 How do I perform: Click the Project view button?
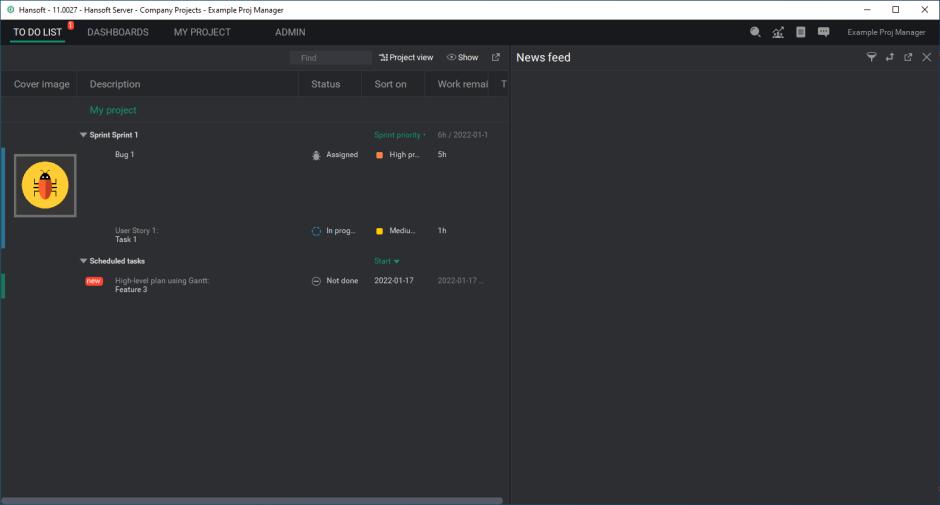click(x=406, y=58)
